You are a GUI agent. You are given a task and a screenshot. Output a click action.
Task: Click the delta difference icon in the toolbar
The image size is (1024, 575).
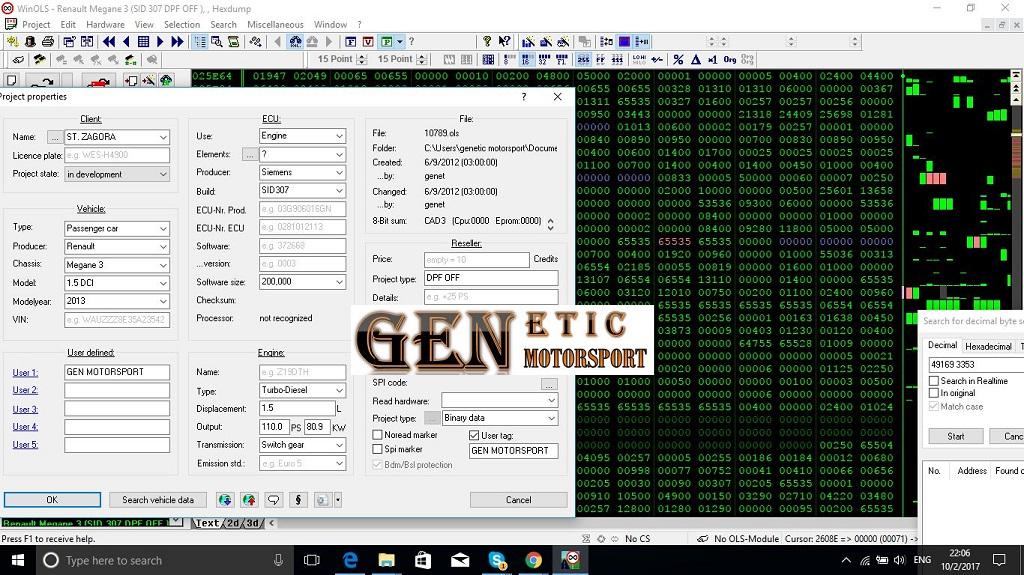click(x=696, y=60)
